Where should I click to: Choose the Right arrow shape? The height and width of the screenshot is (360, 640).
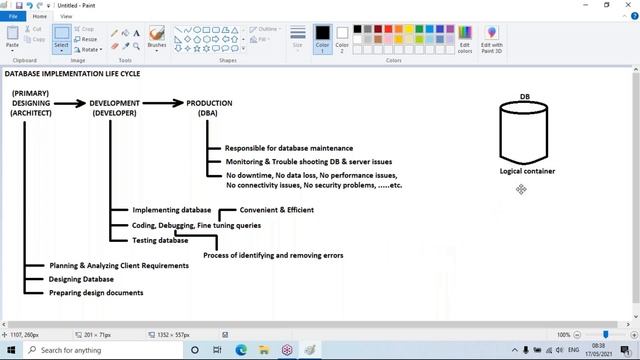click(x=216, y=40)
